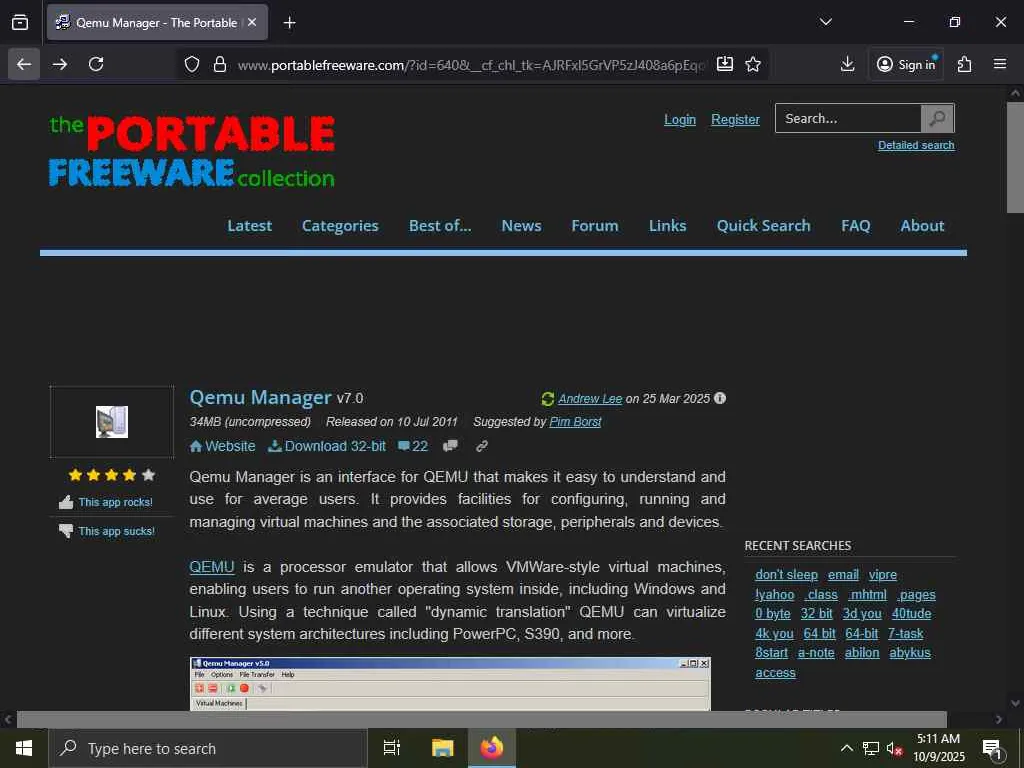
Task: Open the FAQ page
Action: tap(856, 225)
